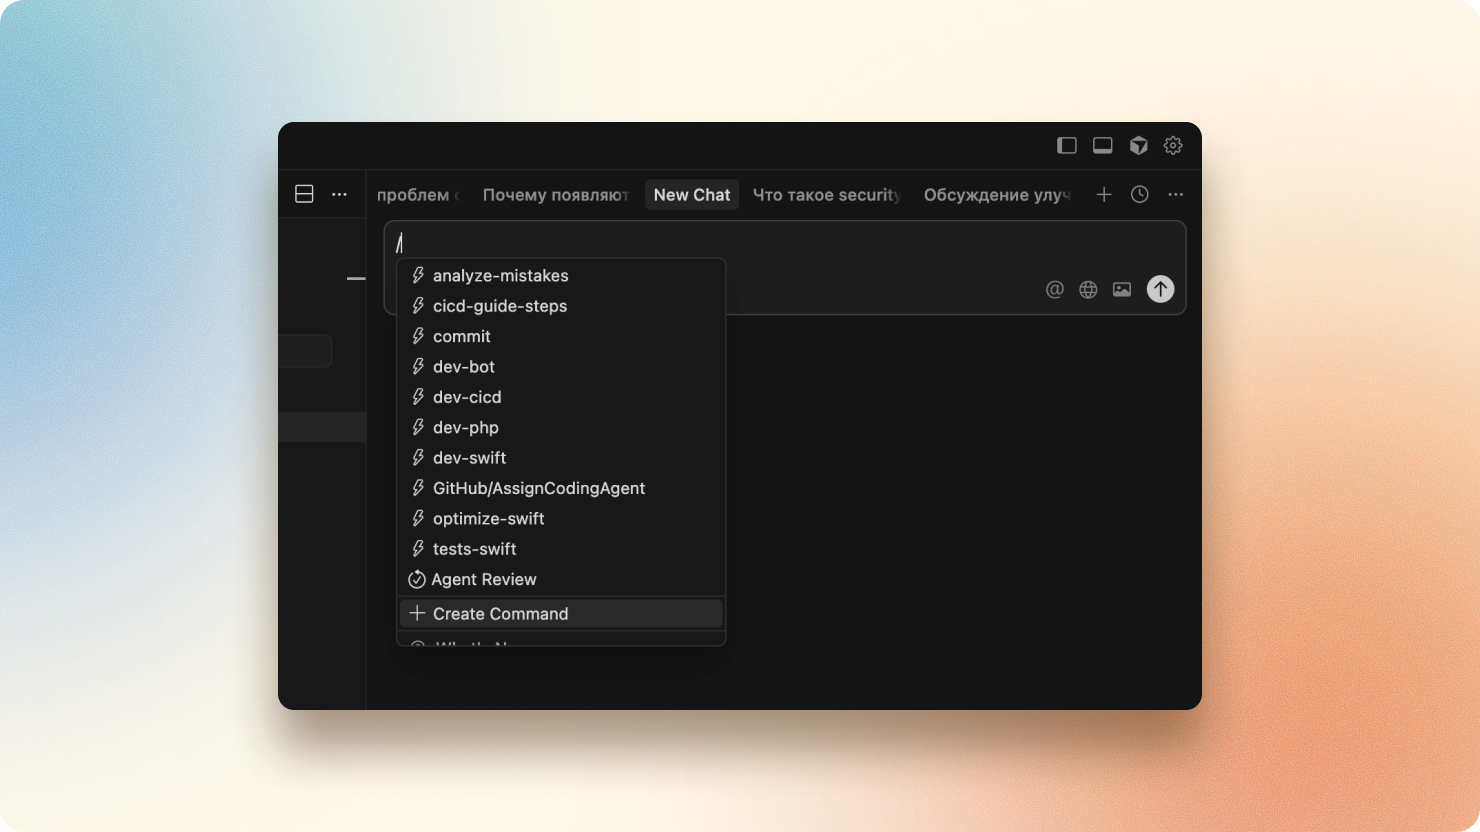Click the bottom panel layout icon

(1101, 145)
